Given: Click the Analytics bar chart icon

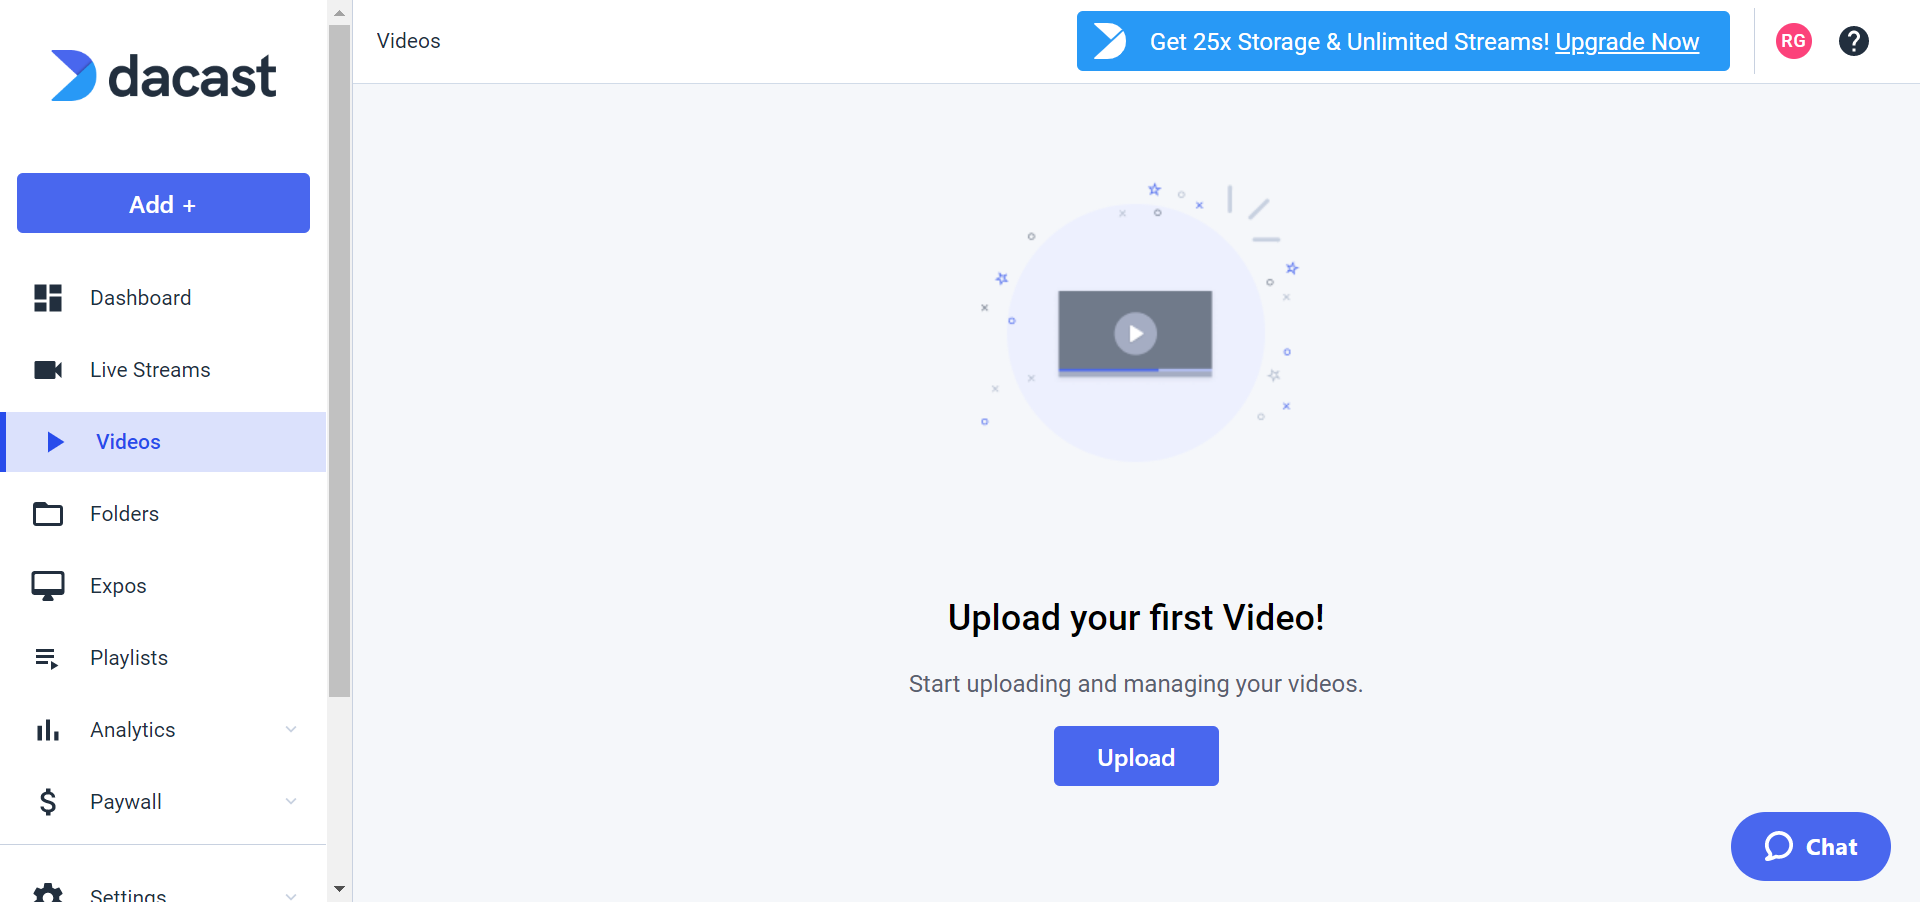Looking at the screenshot, I should (48, 730).
